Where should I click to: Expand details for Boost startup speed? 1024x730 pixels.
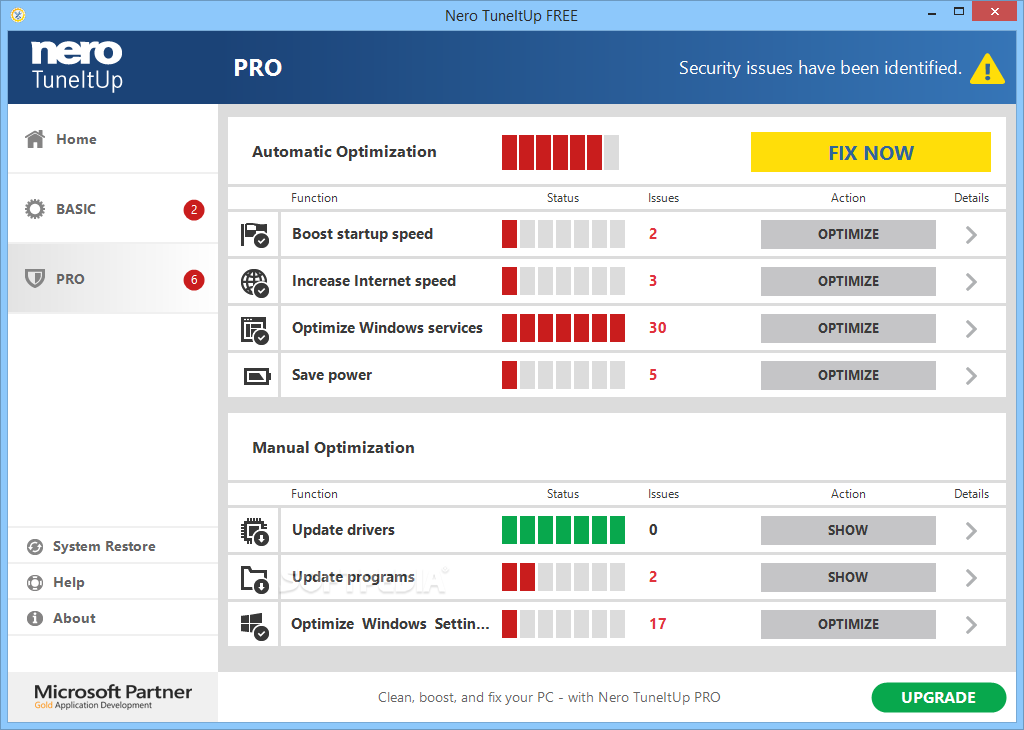(971, 234)
